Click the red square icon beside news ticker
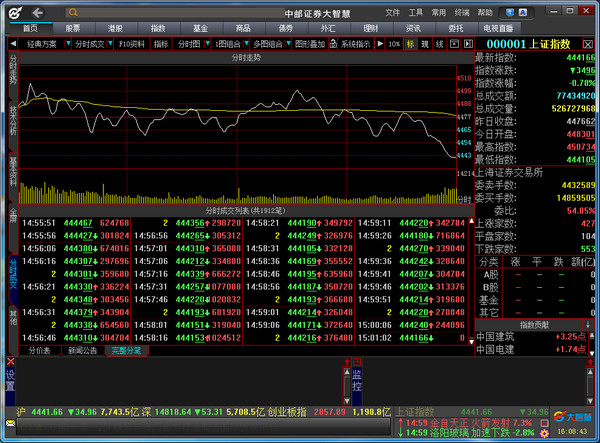600x443 pixels. [x=544, y=423]
